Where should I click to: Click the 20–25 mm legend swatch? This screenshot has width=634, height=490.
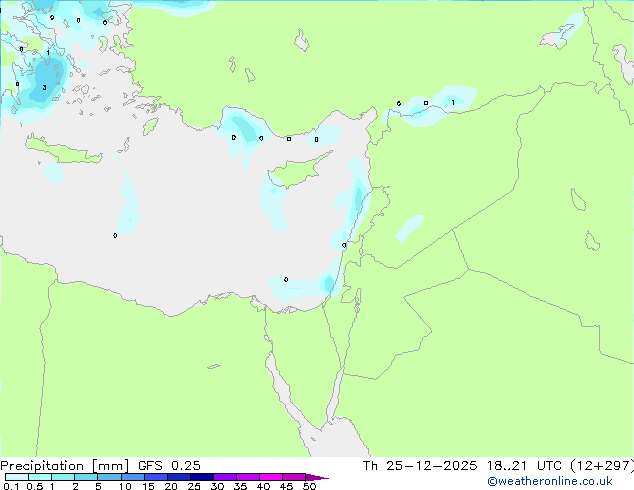pyautogui.click(x=178, y=477)
